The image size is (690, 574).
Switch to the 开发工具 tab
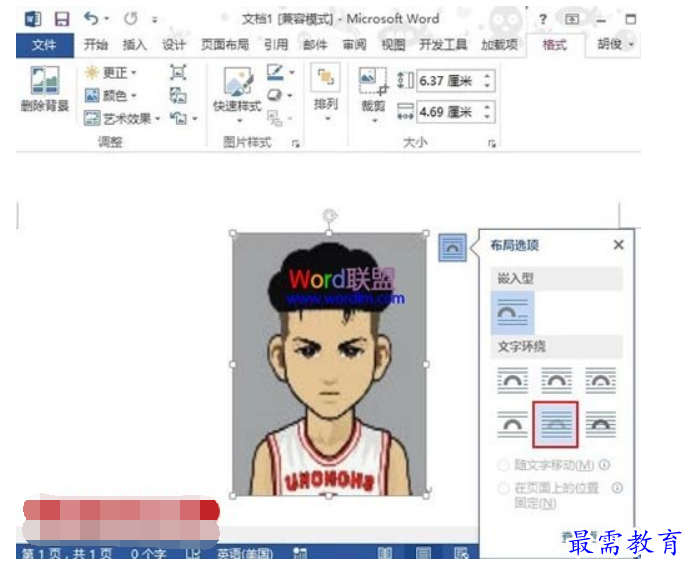click(443, 44)
